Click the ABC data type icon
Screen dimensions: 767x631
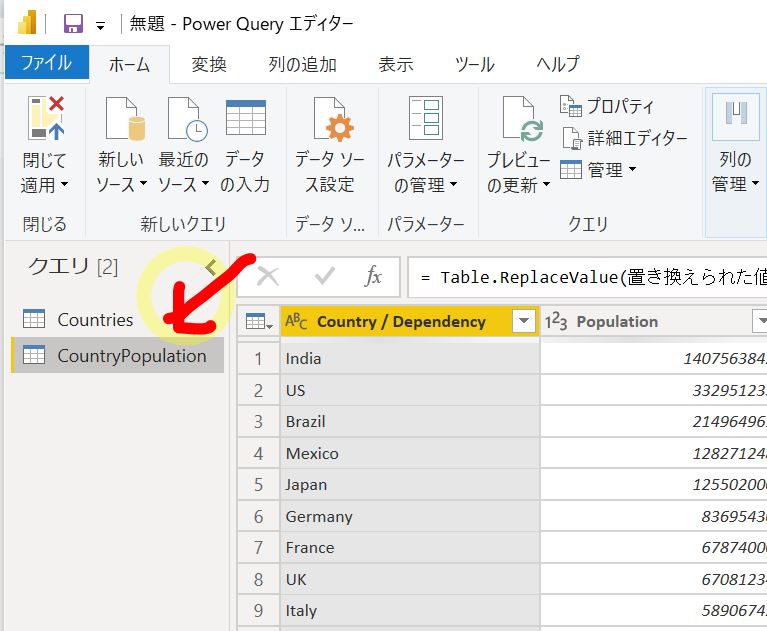(x=296, y=321)
